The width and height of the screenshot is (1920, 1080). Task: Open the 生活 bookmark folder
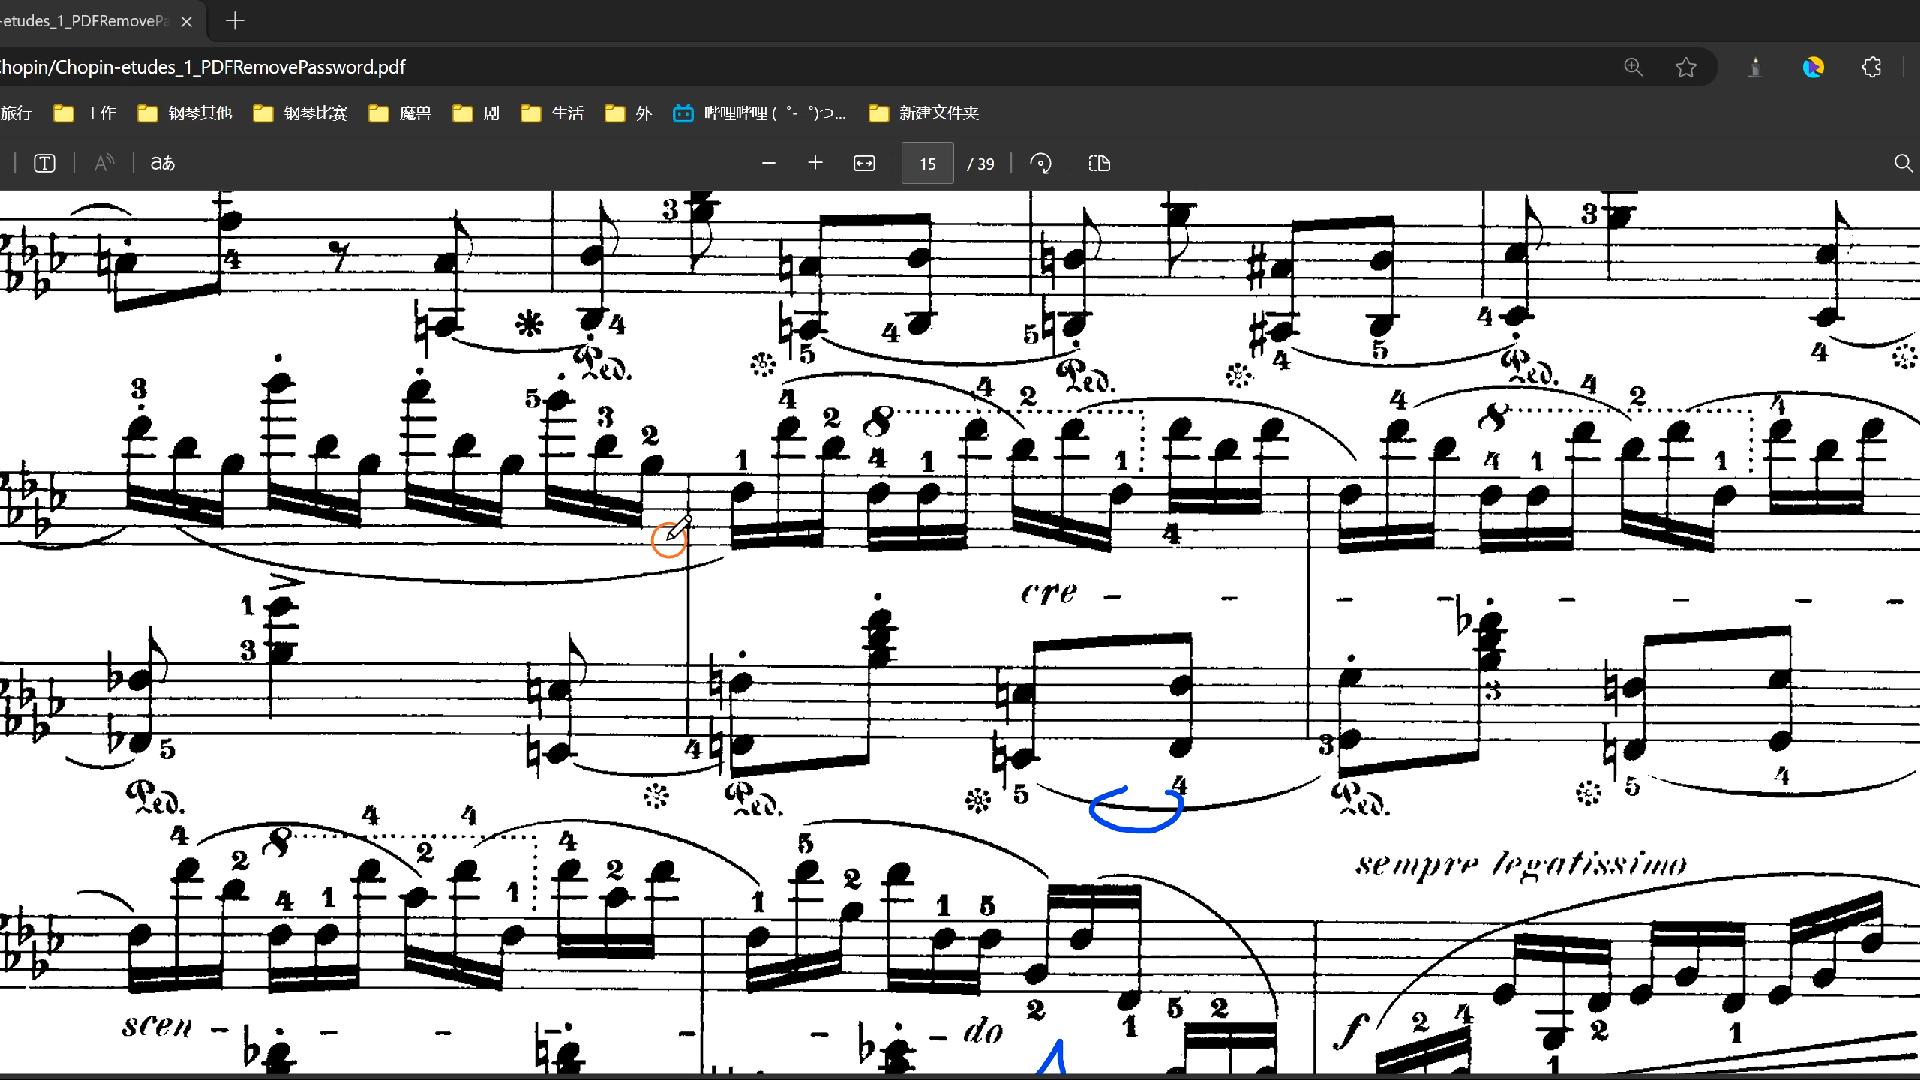pos(552,113)
